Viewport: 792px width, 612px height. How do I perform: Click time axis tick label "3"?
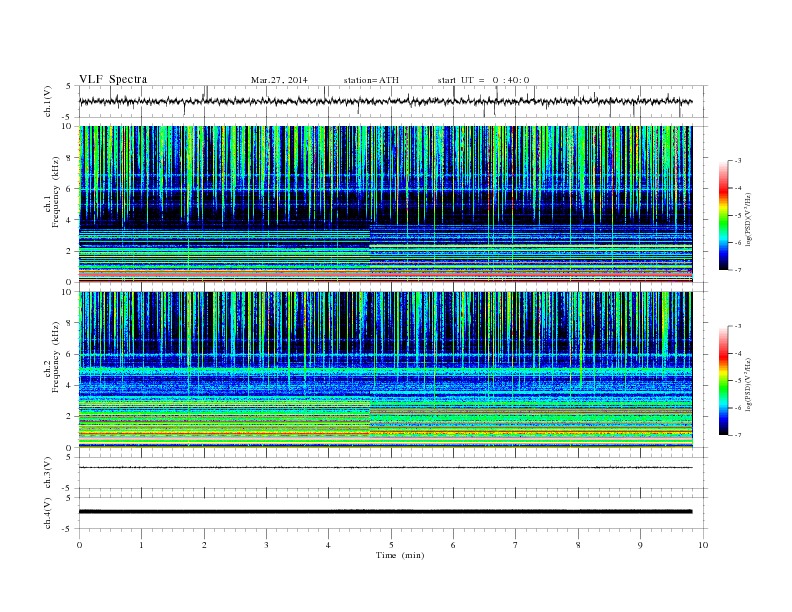(x=266, y=545)
